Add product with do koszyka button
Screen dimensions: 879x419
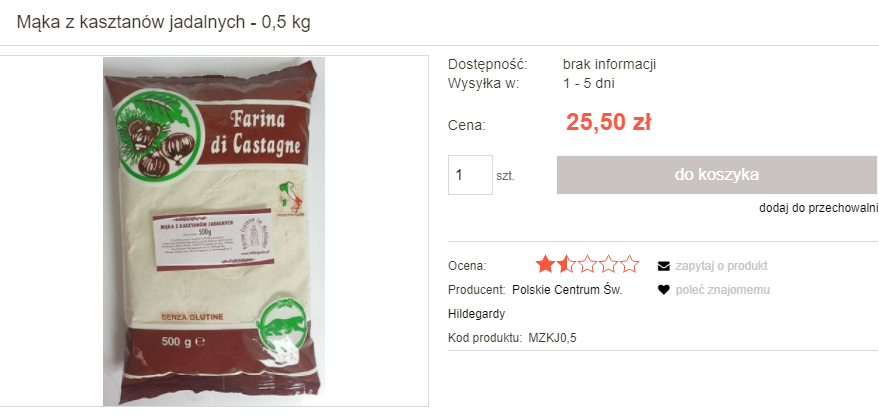(x=716, y=175)
